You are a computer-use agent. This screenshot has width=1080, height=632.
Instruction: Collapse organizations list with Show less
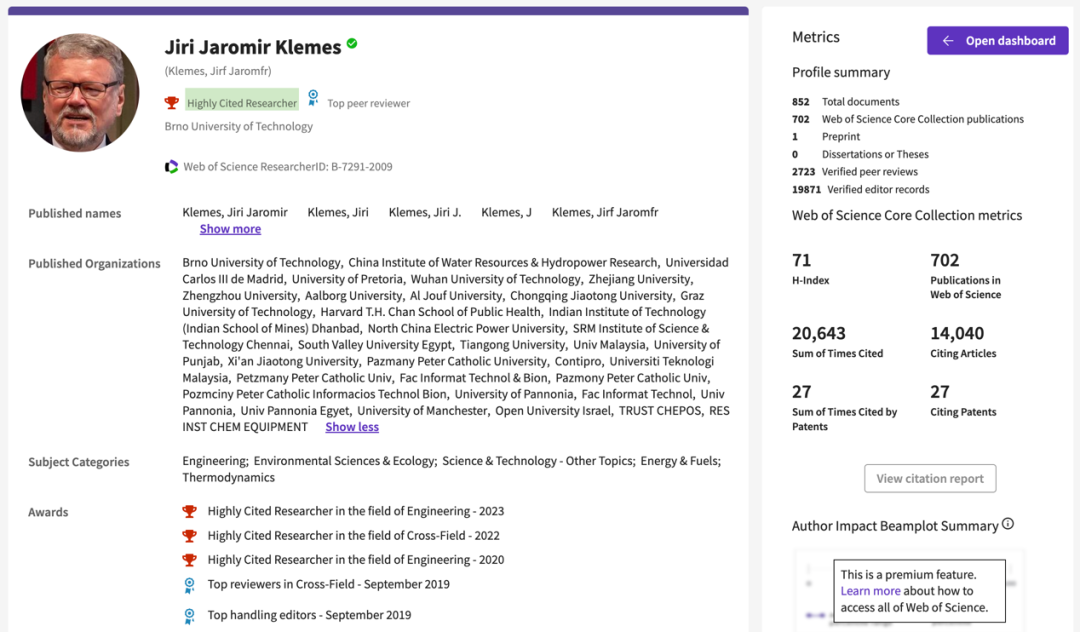pos(352,427)
